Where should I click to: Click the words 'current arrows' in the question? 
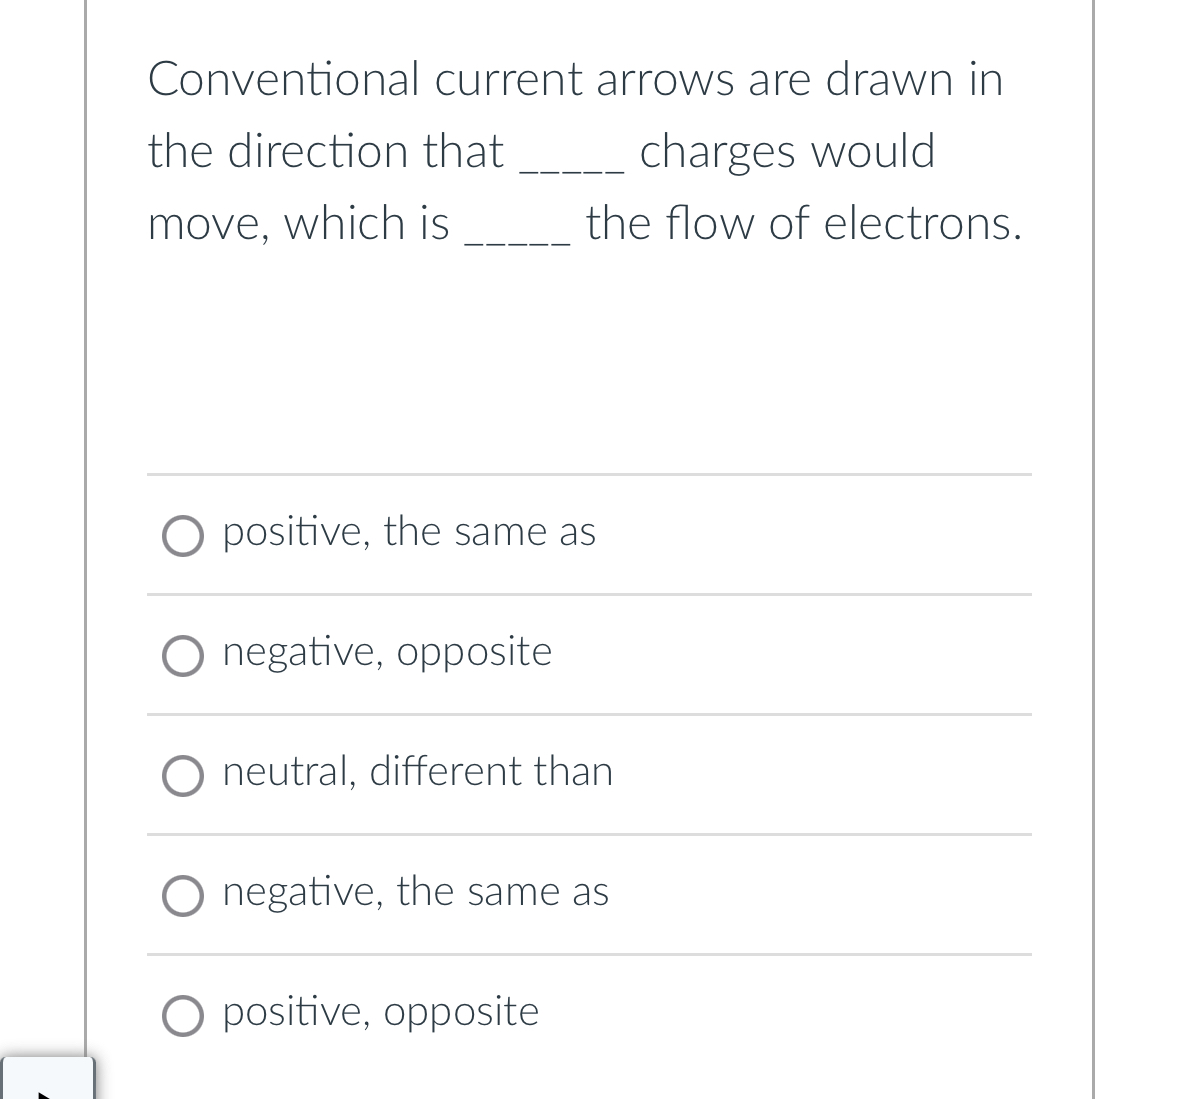(584, 80)
